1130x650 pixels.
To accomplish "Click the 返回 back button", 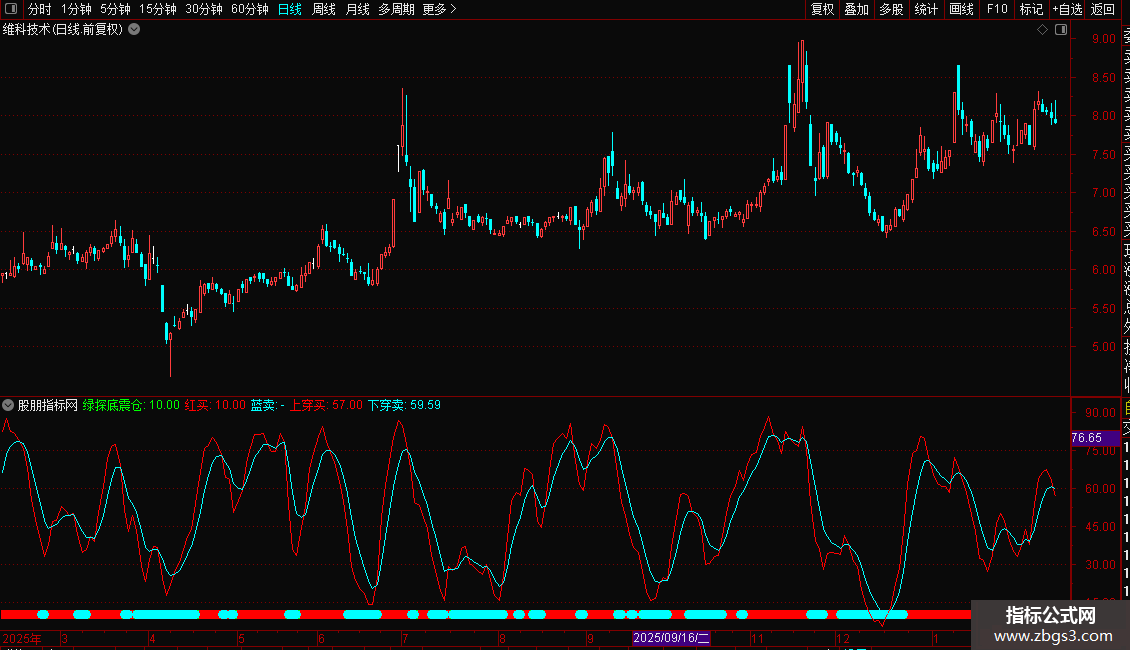I will click(1103, 9).
